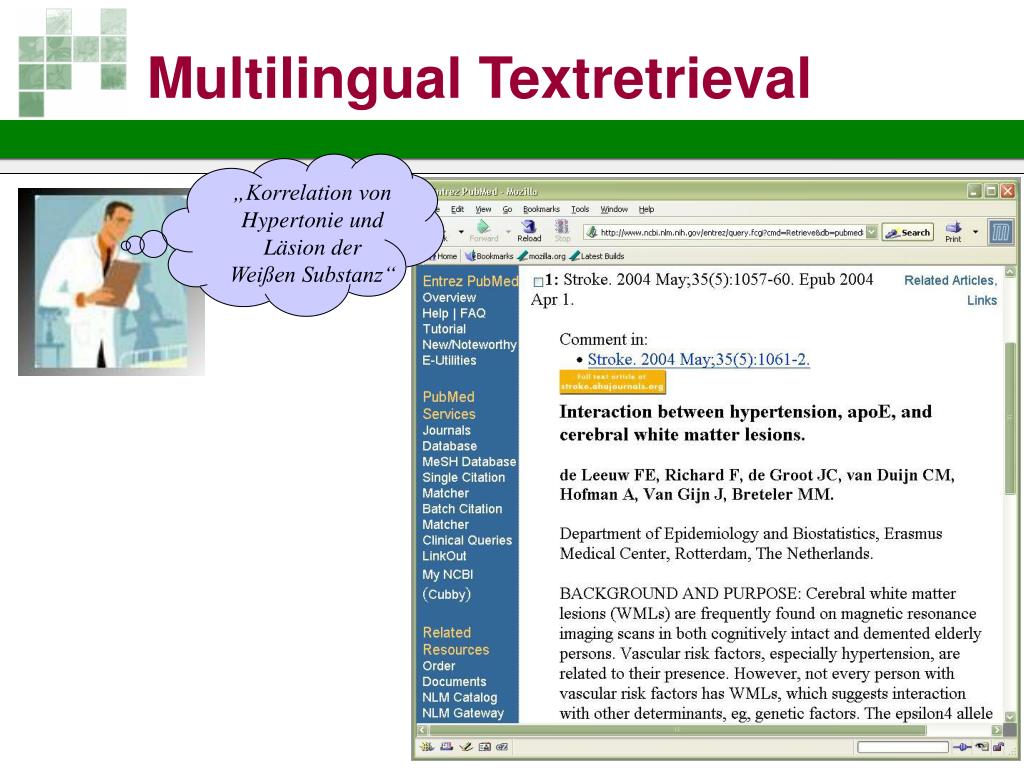
Task: Open the URL history dropdown arrow
Action: (x=871, y=232)
